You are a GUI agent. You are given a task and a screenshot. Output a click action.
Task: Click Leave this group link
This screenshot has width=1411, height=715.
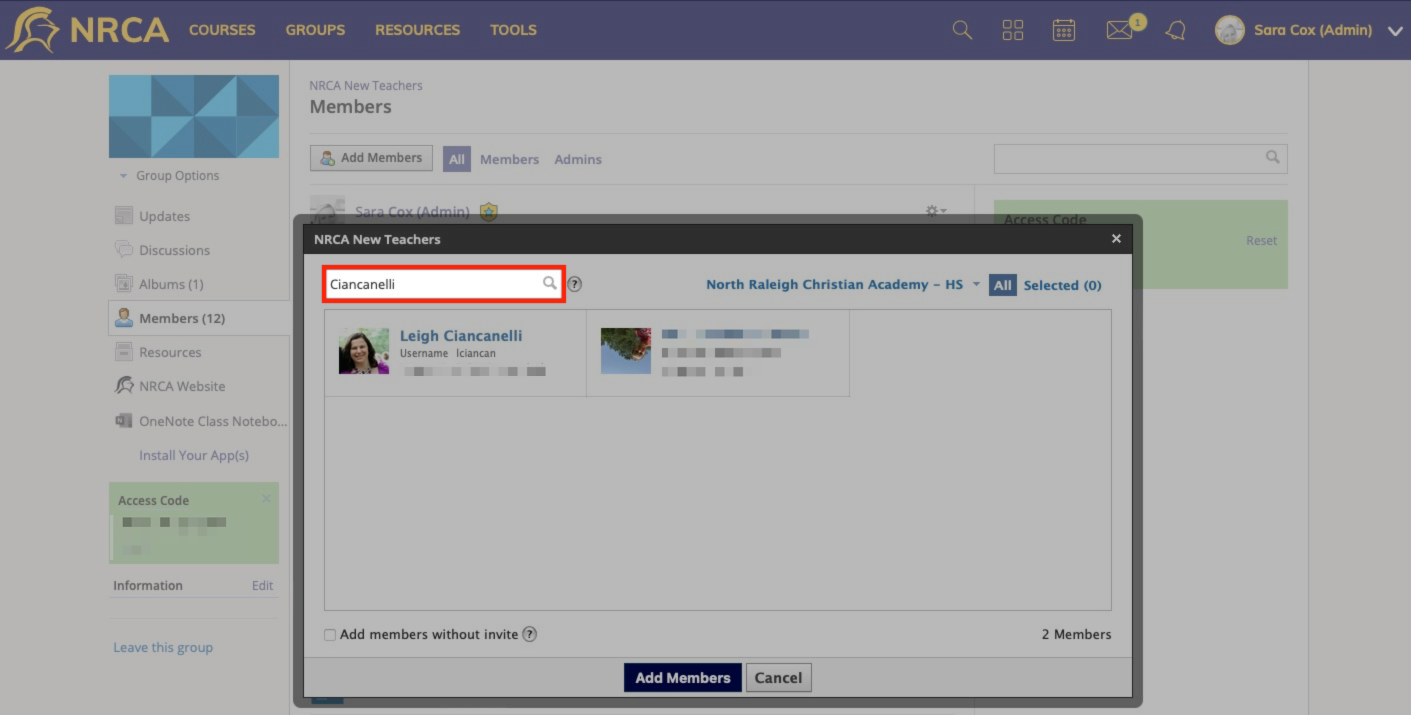pyautogui.click(x=163, y=647)
